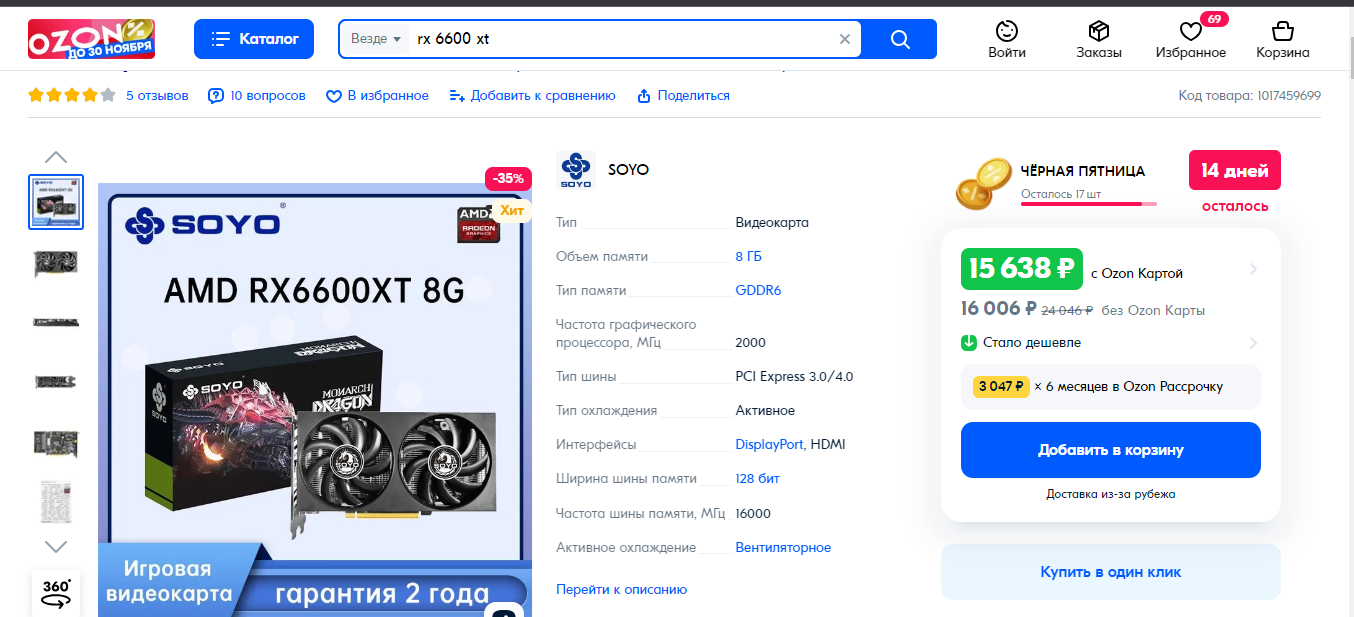The width and height of the screenshot is (1354, 617).
Task: Select the fourth product thumbnail
Action: 56,381
